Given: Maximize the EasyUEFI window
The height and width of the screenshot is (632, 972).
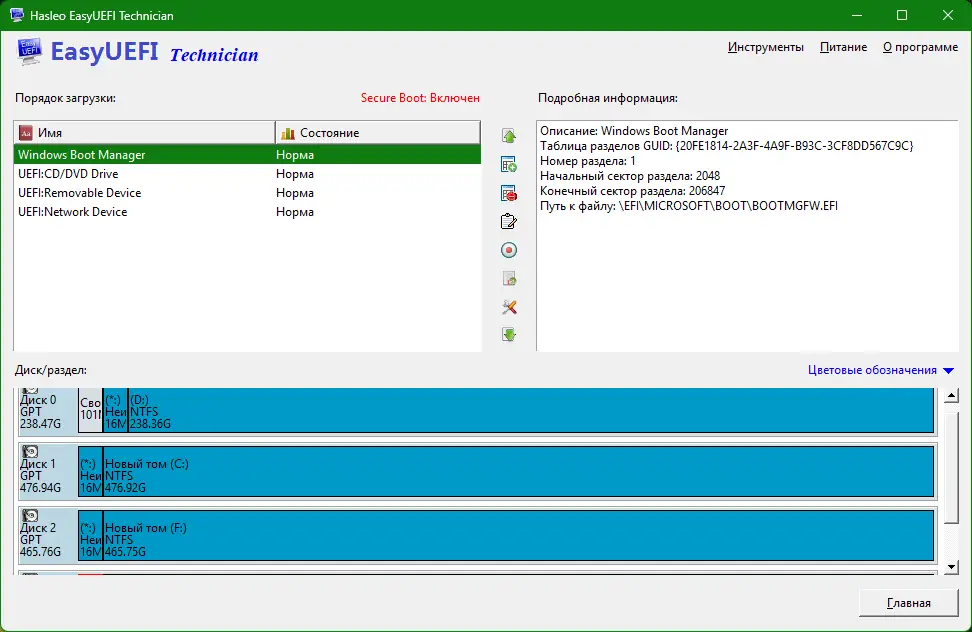Looking at the screenshot, I should pos(902,15).
